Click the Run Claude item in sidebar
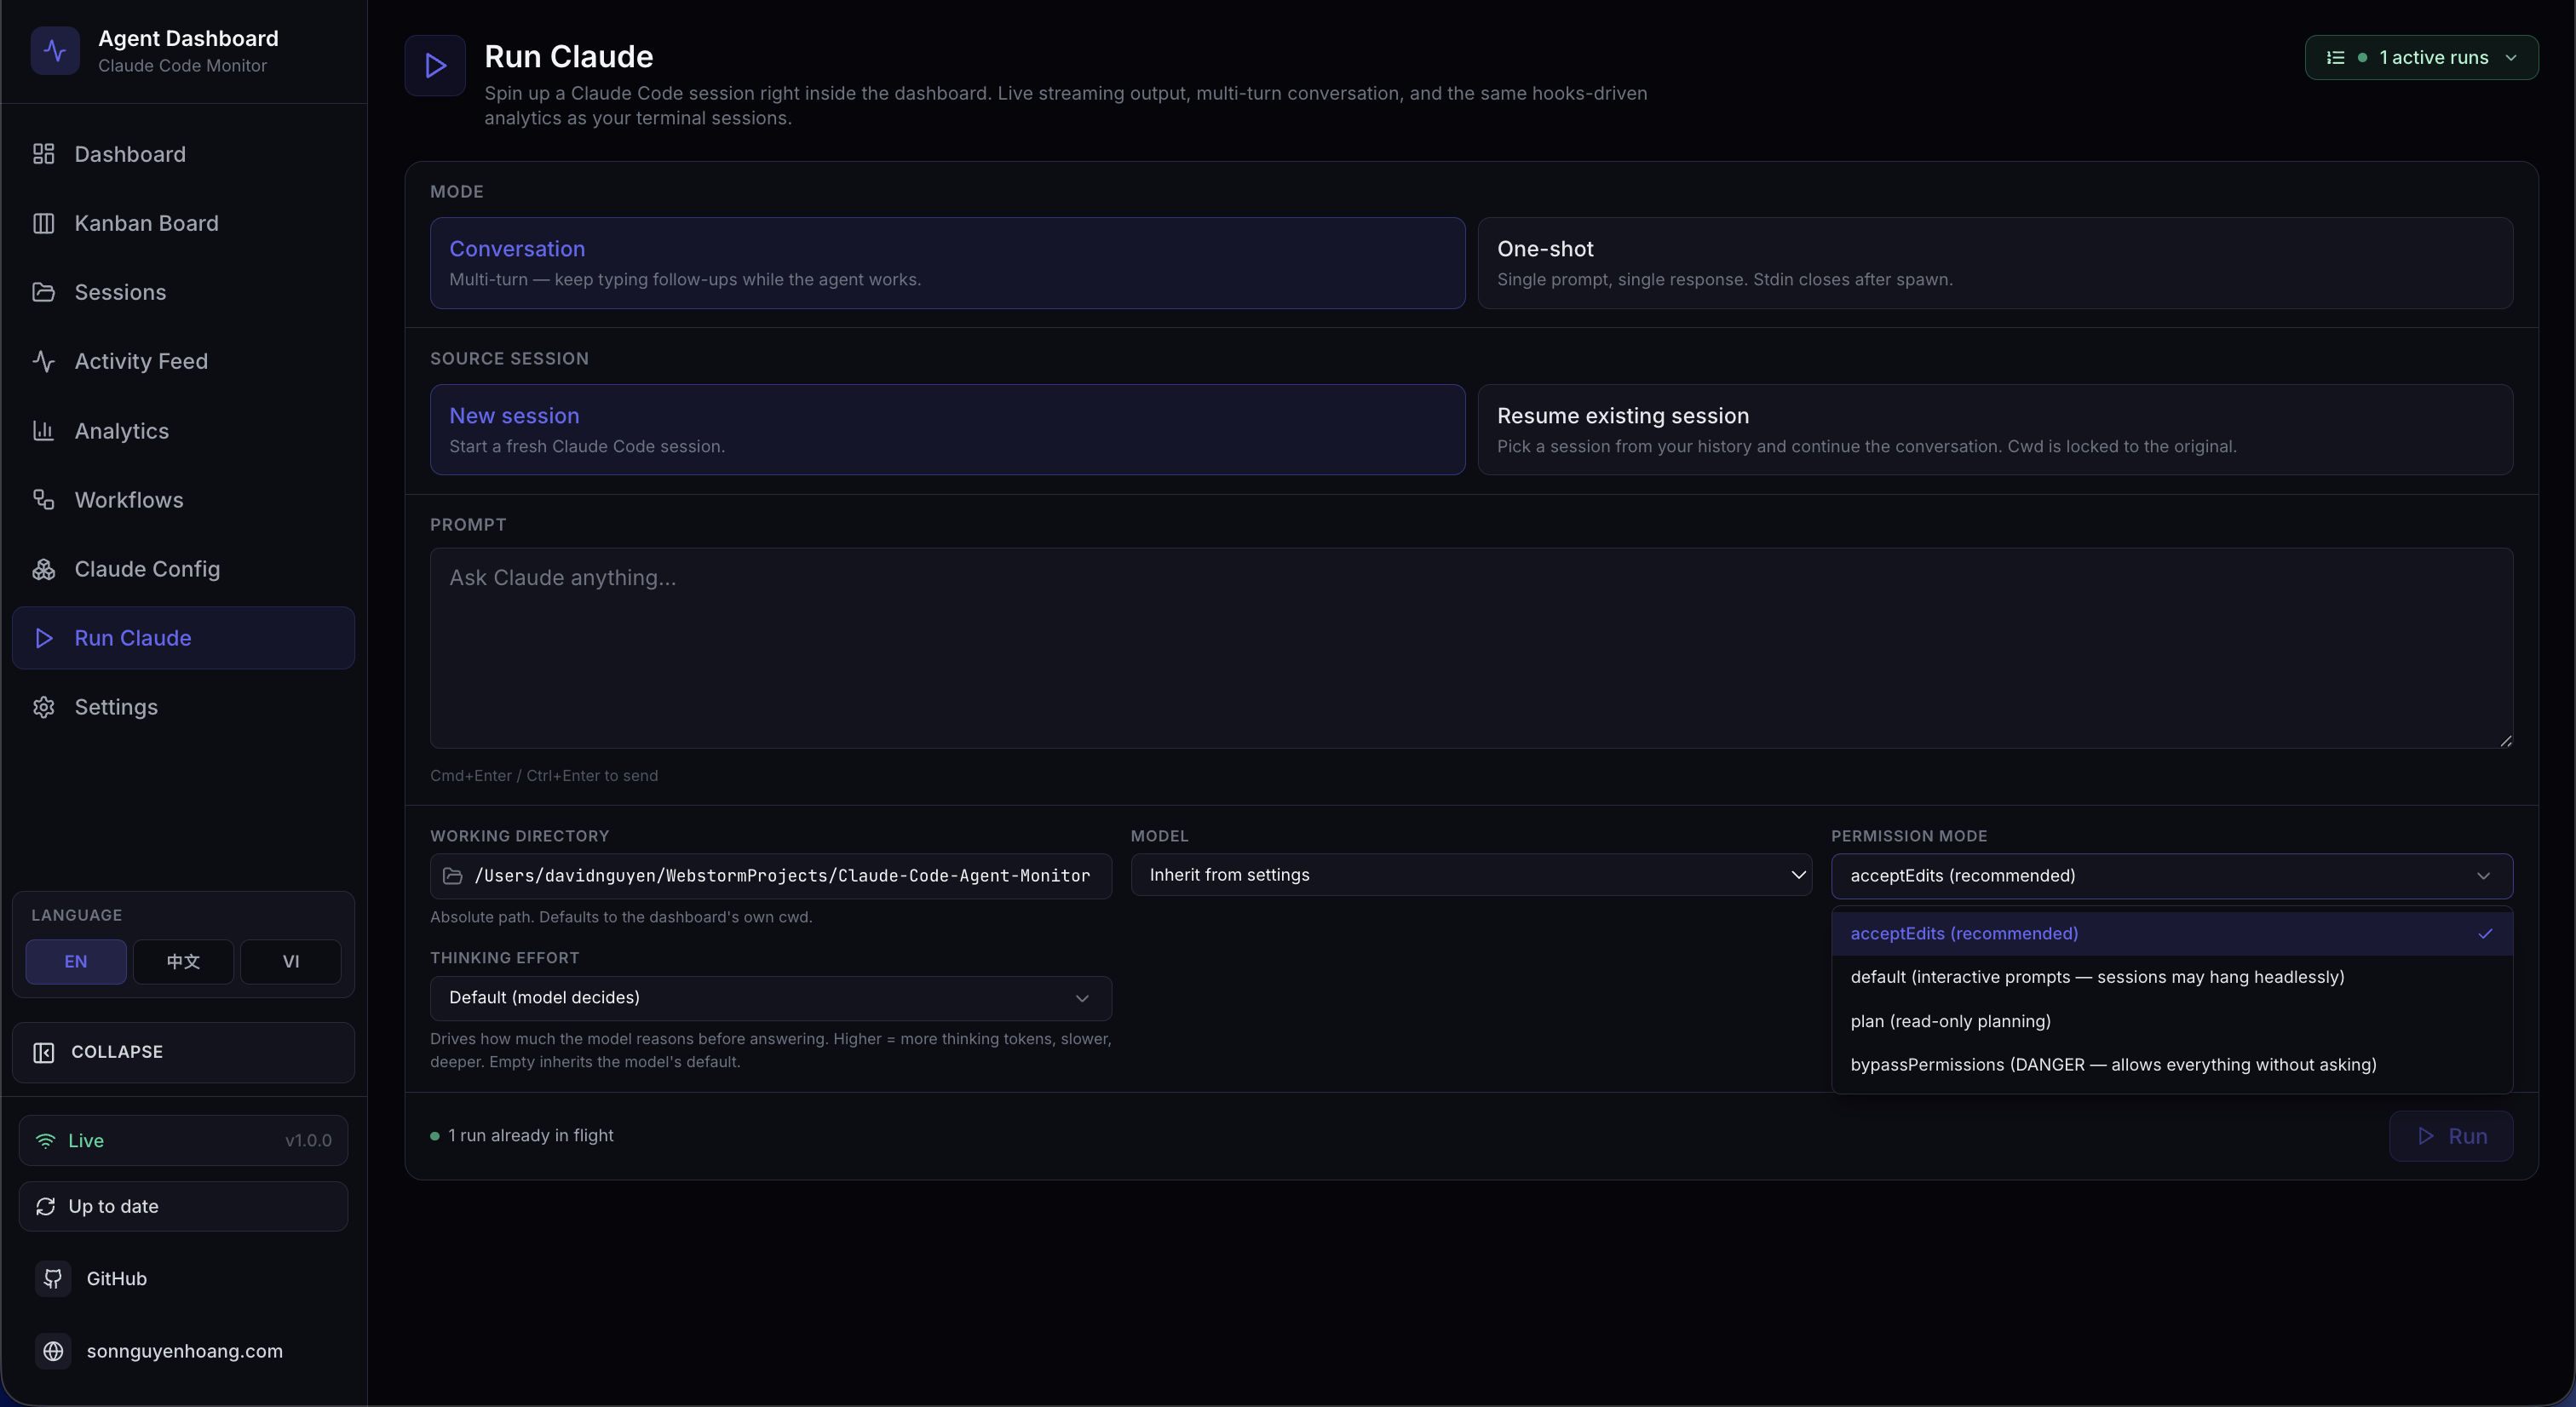 tap(183, 638)
